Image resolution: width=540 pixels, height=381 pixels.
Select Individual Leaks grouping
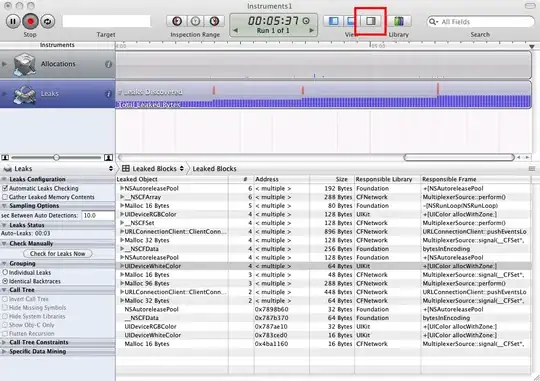[5, 272]
